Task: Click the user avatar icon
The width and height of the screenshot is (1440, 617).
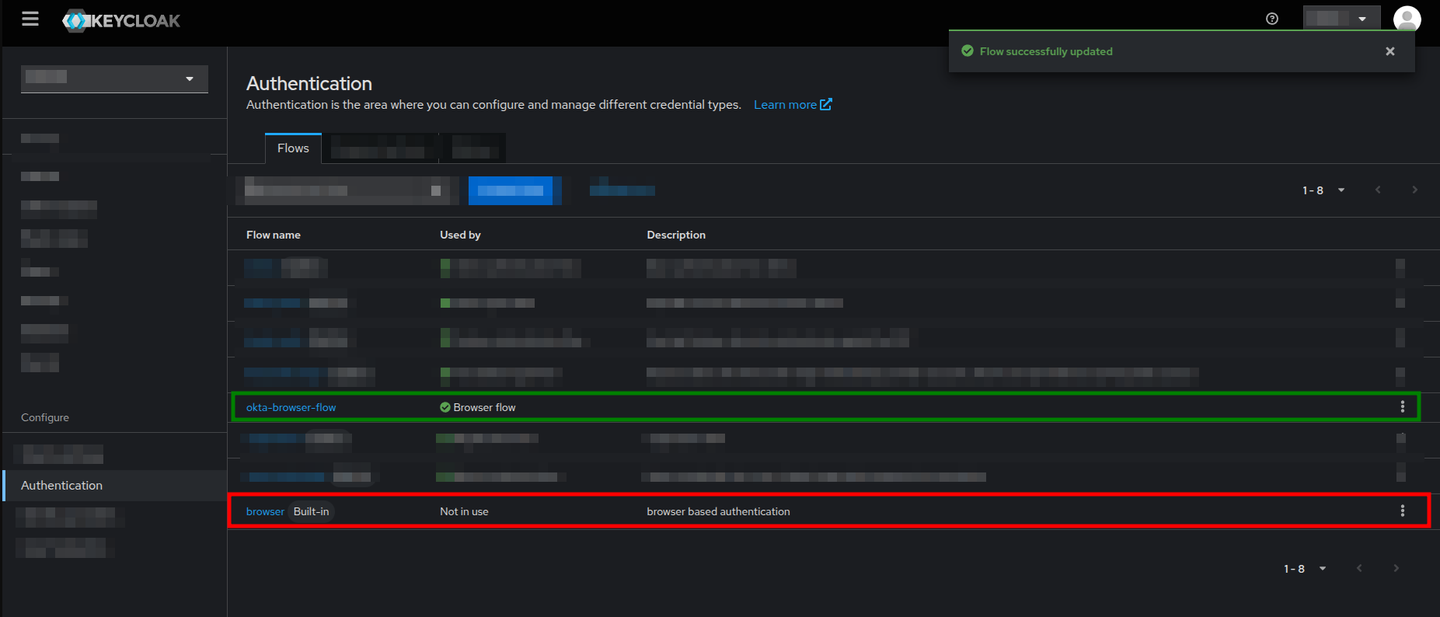Action: pyautogui.click(x=1407, y=18)
